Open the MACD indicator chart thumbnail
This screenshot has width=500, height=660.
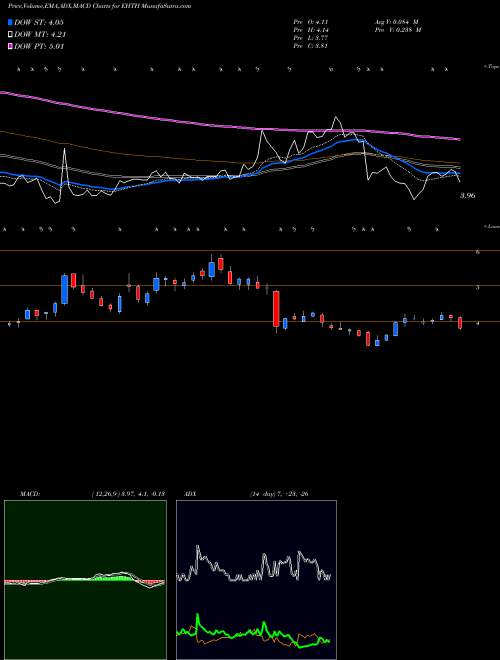click(x=85, y=580)
